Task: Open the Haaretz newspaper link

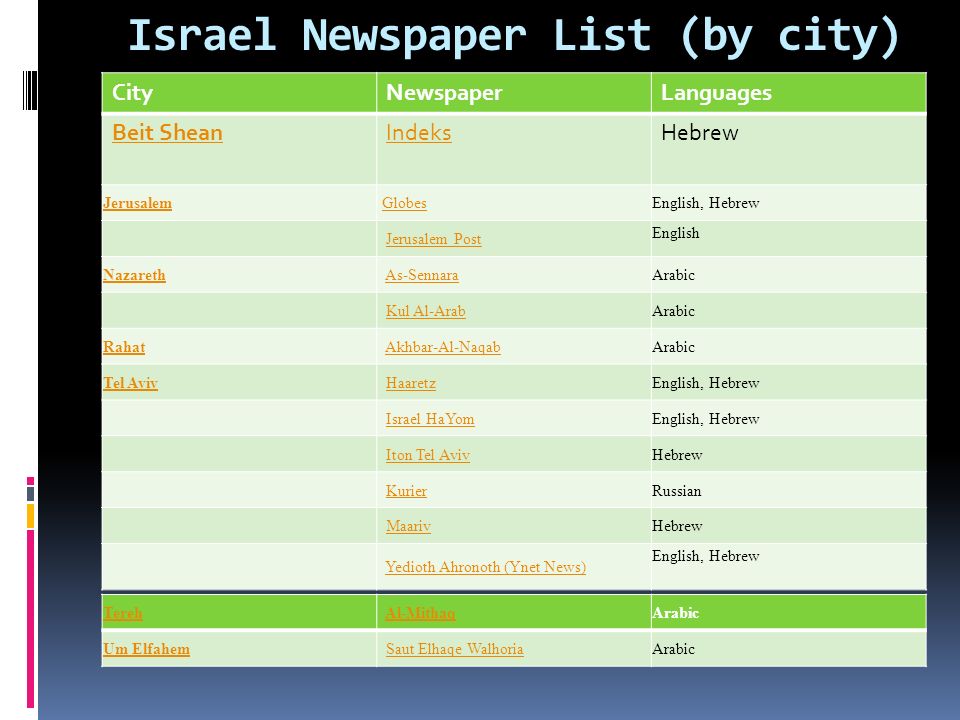Action: pos(411,383)
